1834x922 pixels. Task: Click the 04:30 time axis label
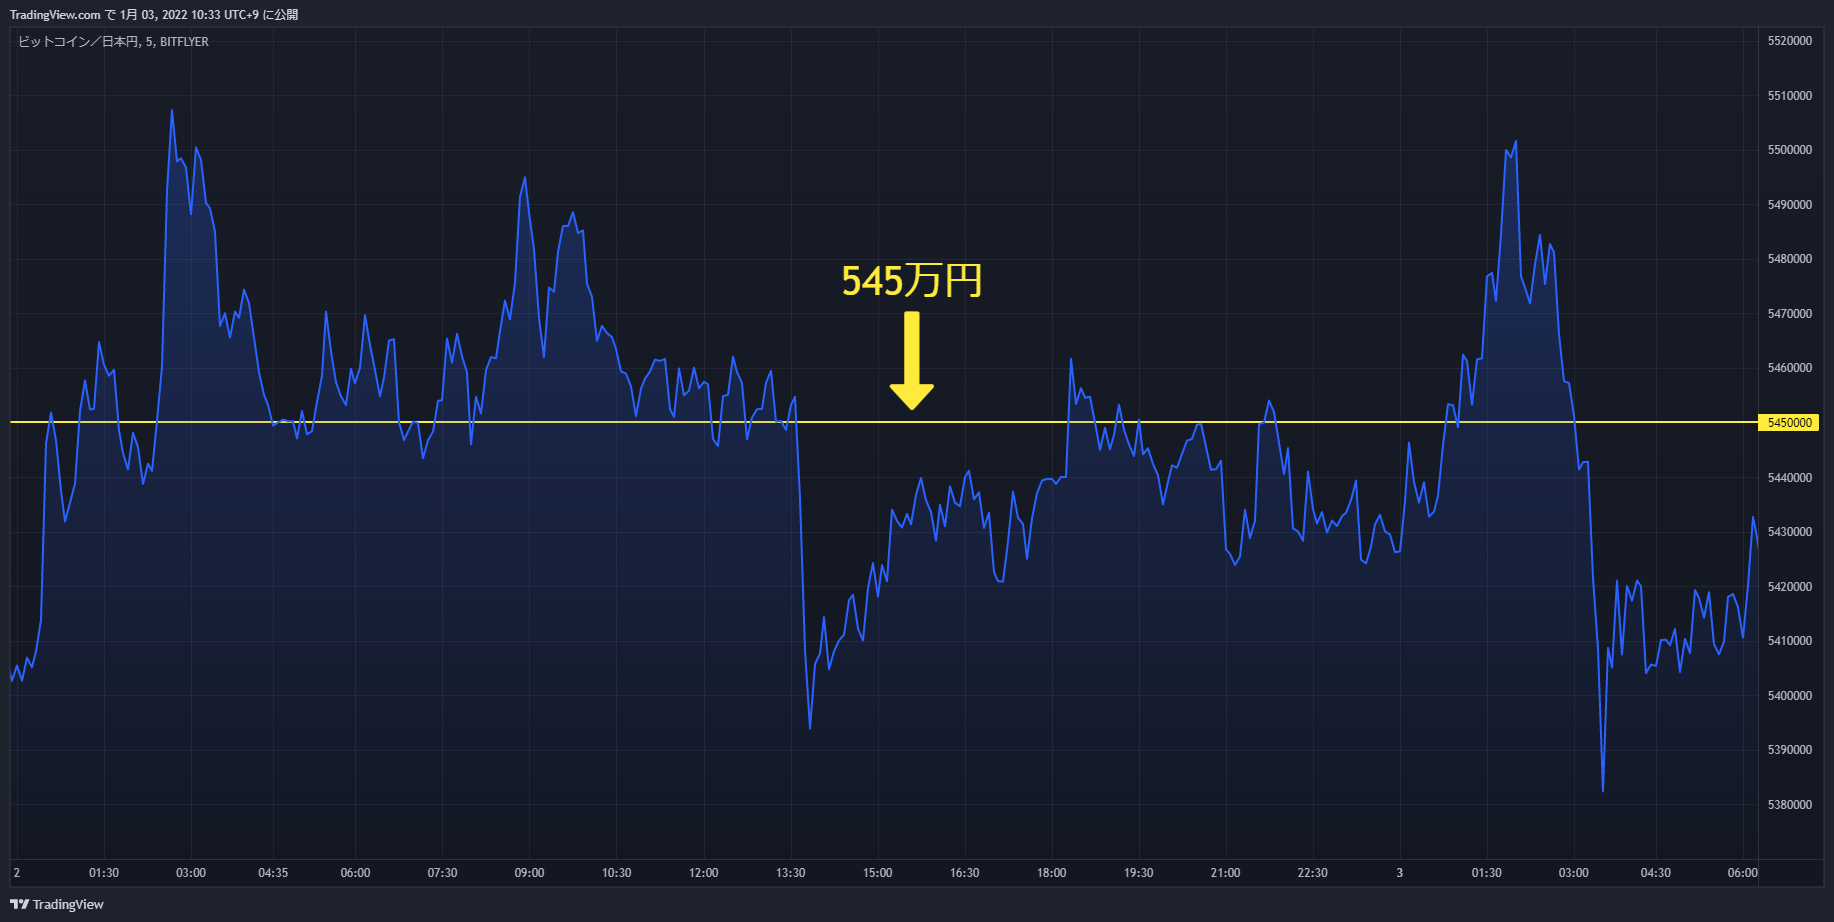coord(1655,873)
